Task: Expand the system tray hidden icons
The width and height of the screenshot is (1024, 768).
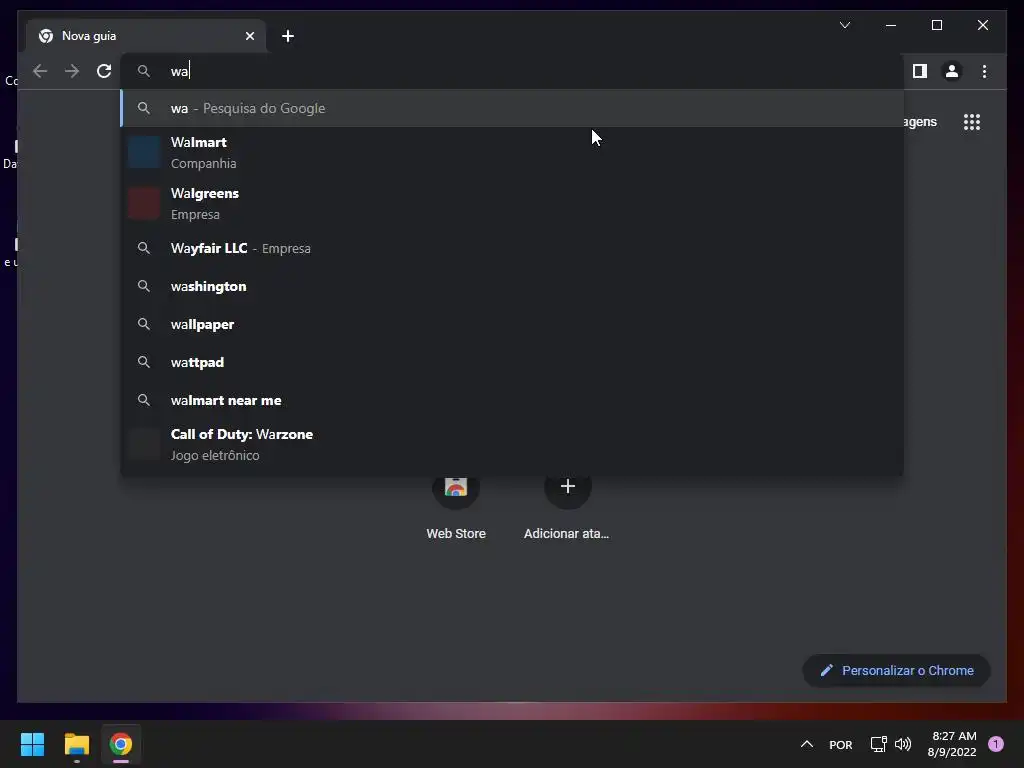Action: click(x=807, y=744)
